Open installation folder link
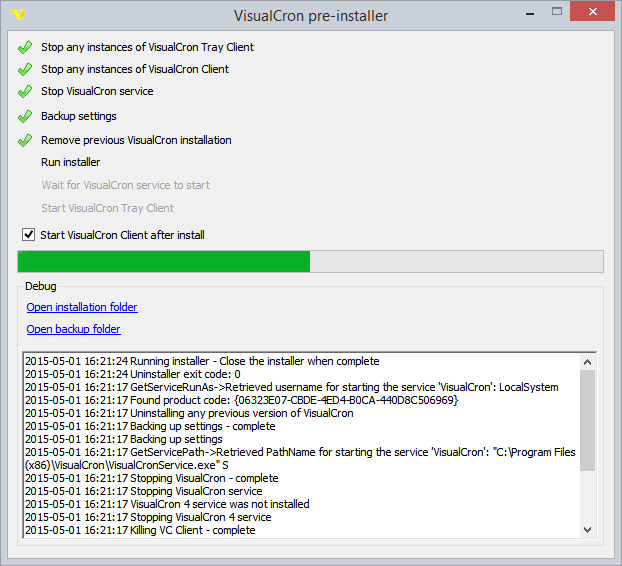This screenshot has height=566, width=622. pos(82,307)
